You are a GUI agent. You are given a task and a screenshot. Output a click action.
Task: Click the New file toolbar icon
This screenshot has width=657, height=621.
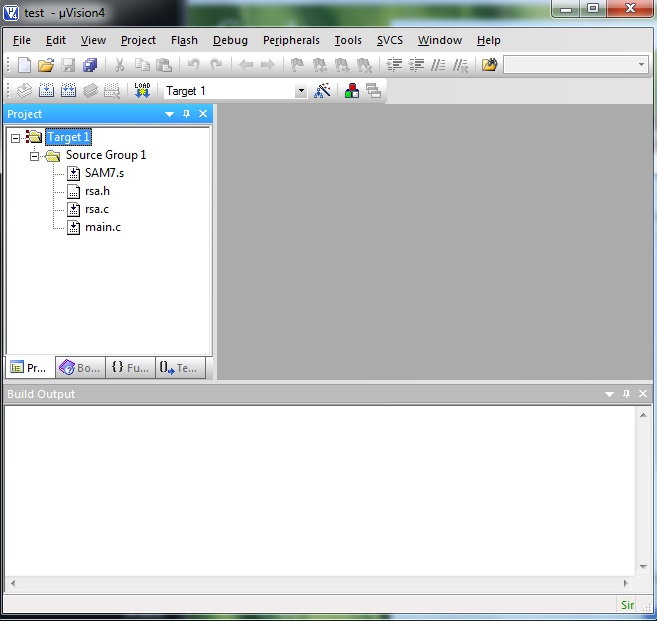tap(24, 65)
